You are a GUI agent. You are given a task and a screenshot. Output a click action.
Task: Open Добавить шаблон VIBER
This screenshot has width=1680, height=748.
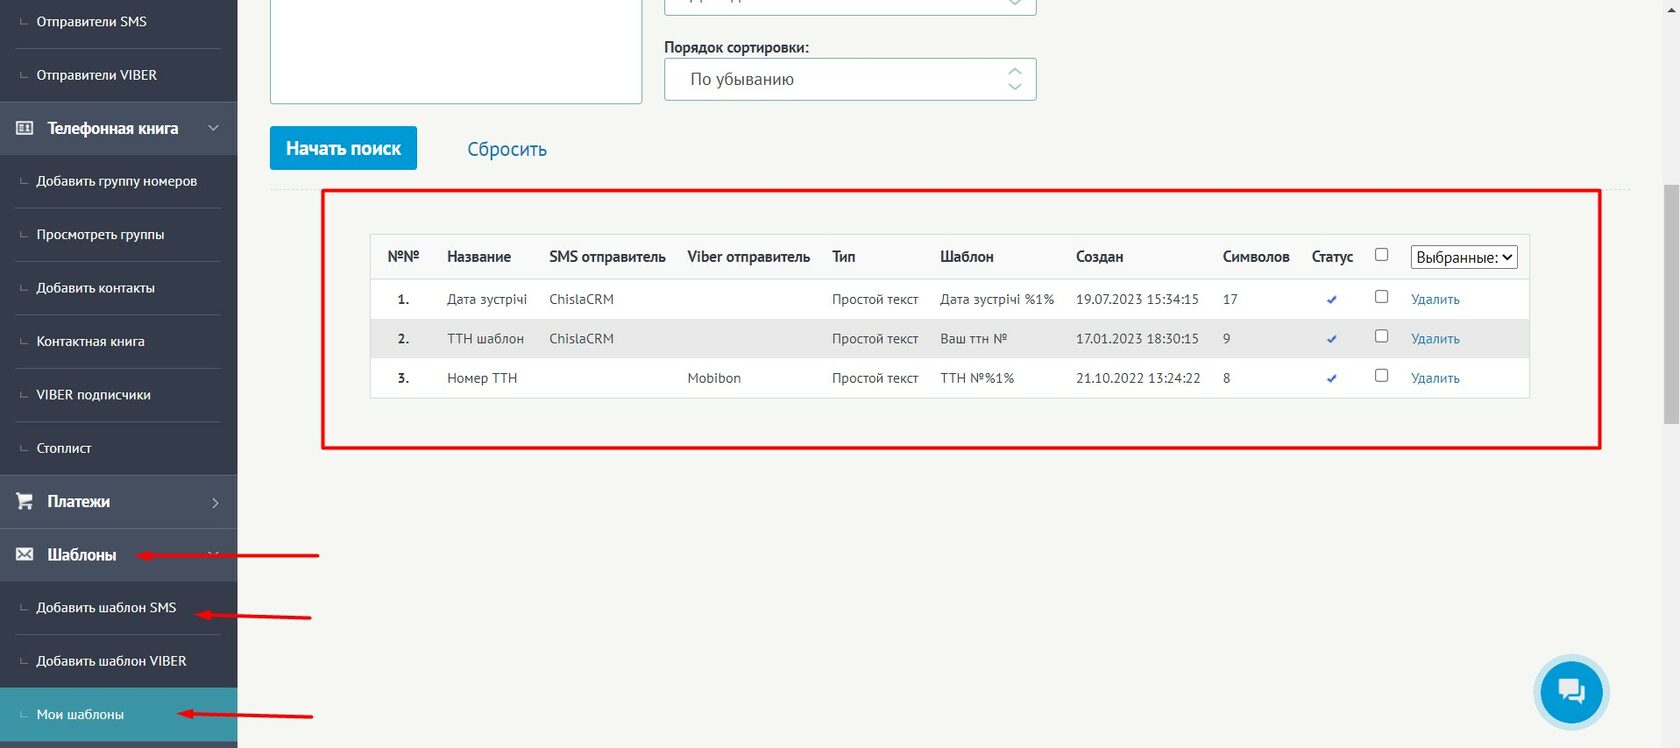[x=111, y=661]
